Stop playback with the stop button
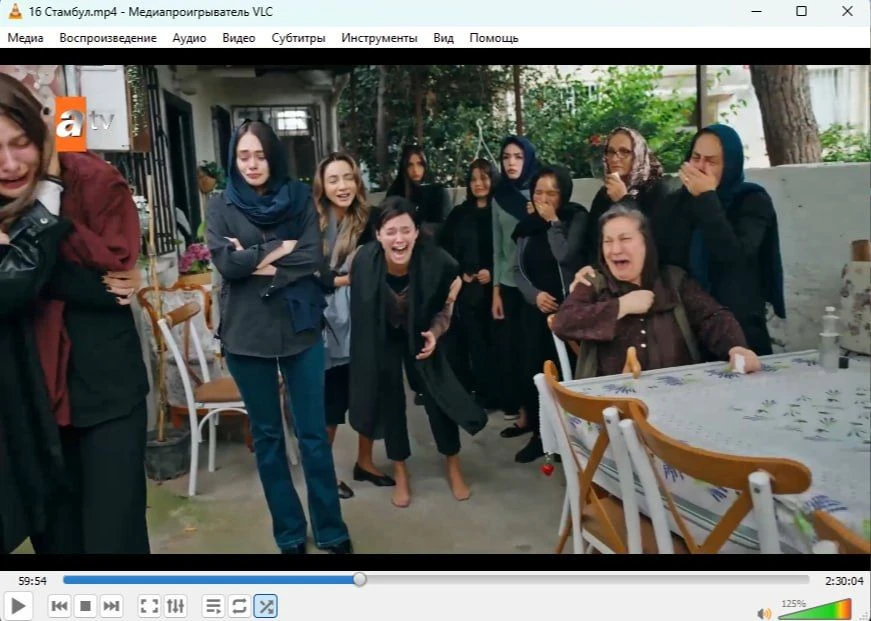Screen dimensions: 871x621 [86, 606]
